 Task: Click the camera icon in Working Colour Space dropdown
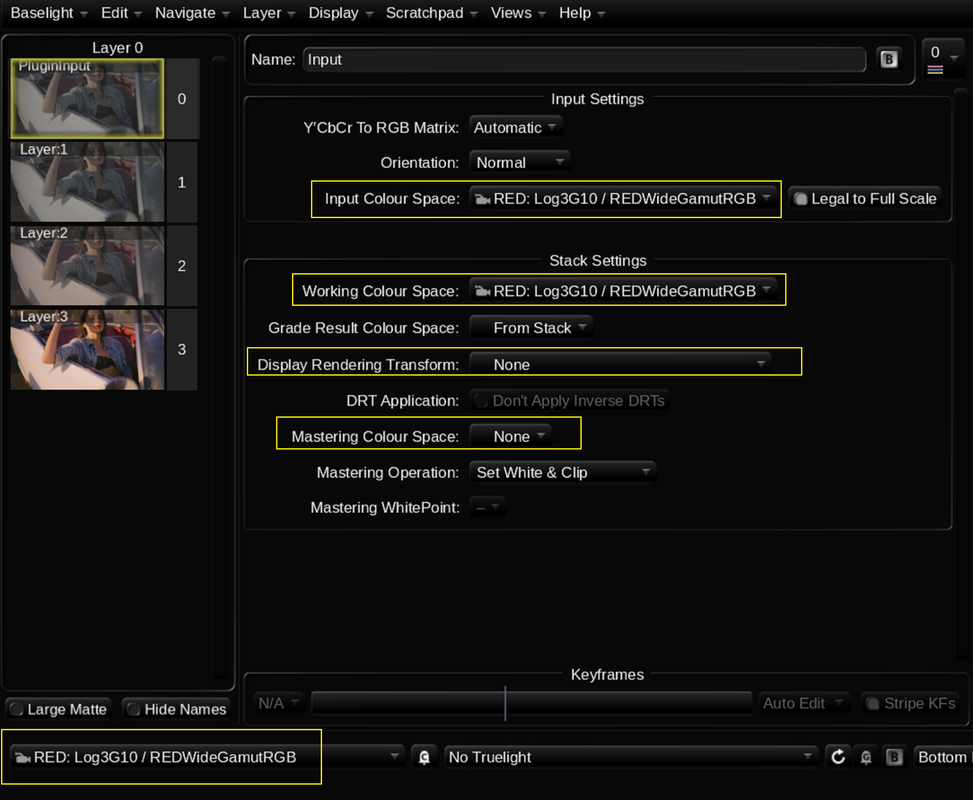[x=482, y=291]
